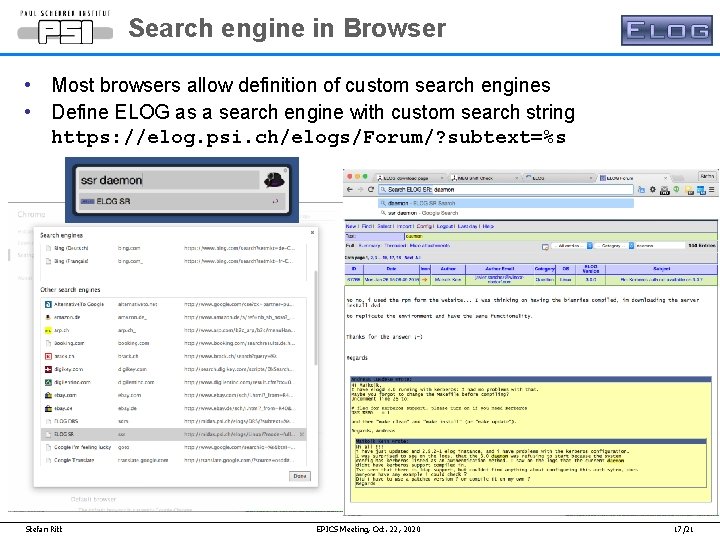Click the yellow folder extension icon
The height and width of the screenshot is (540, 720).
689,190
